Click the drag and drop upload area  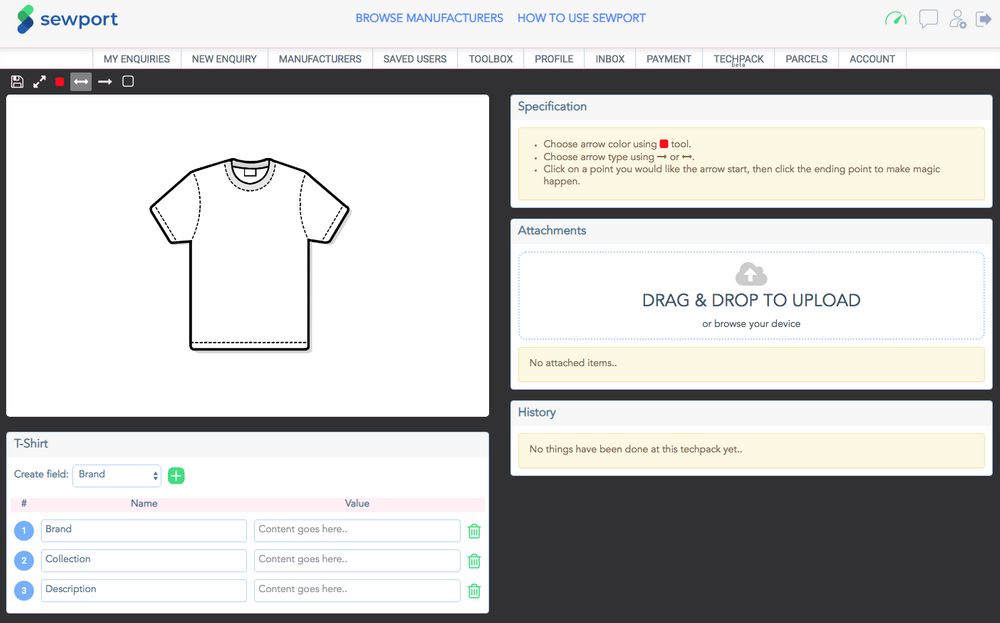751,296
